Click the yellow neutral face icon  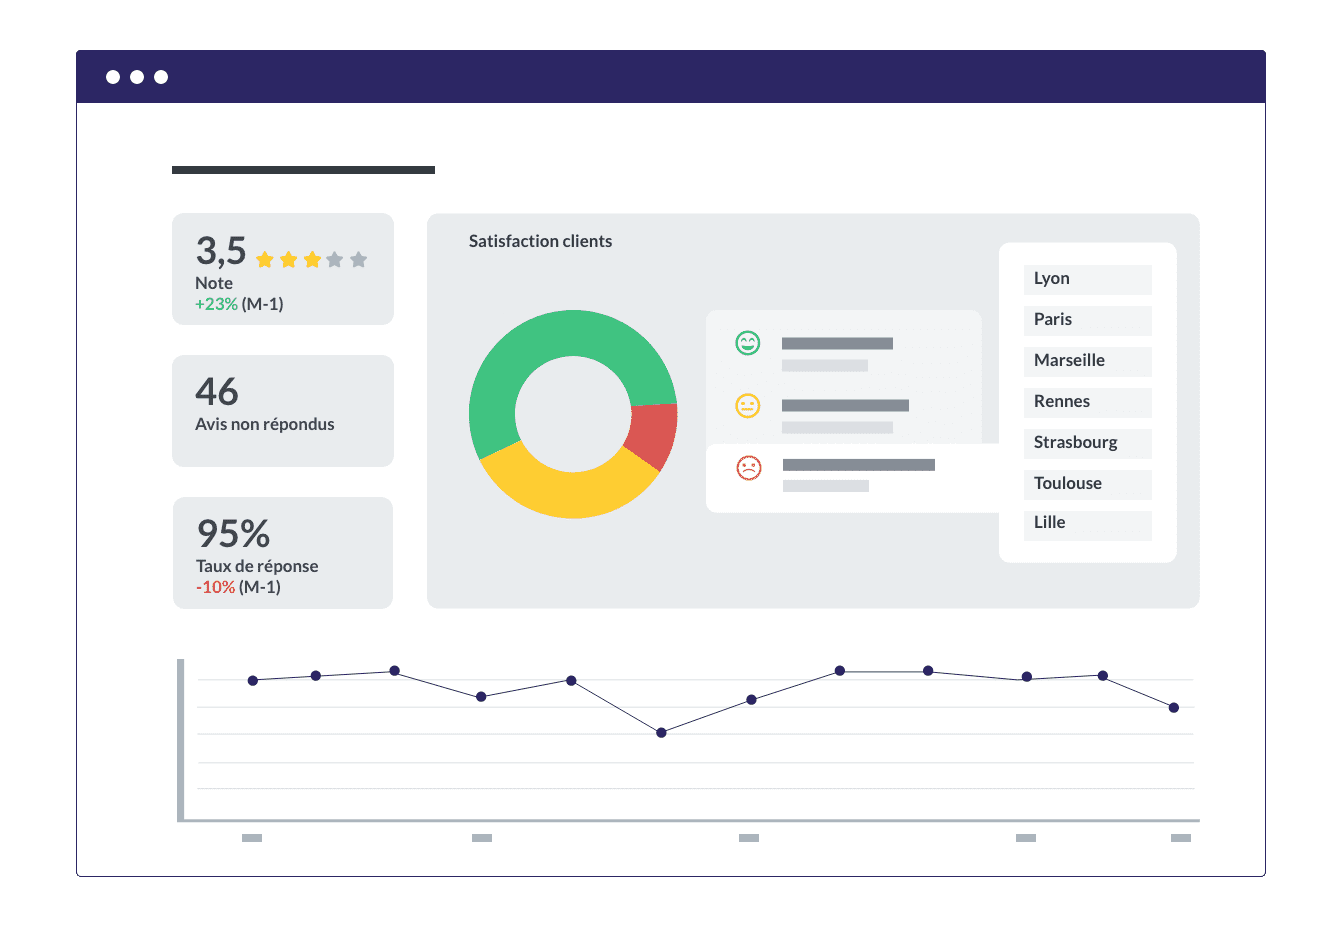coord(748,405)
